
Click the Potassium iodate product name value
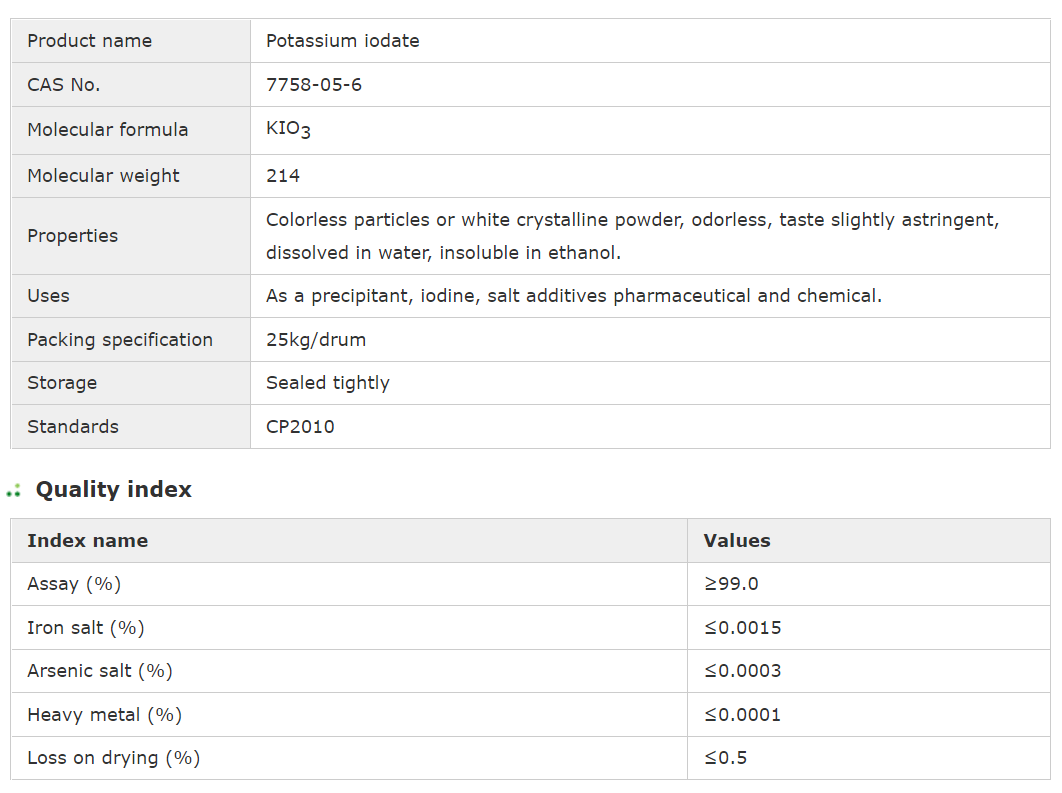coord(342,41)
